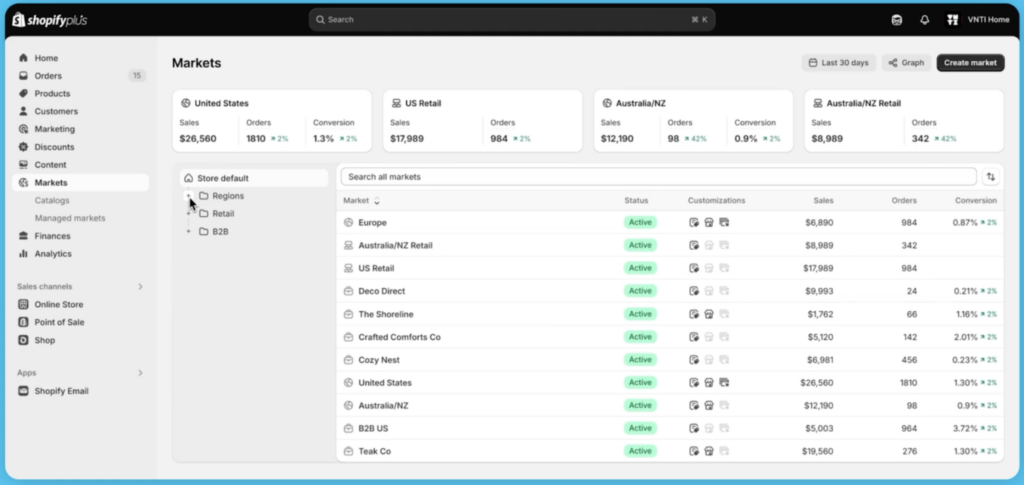Click the Active status badge for Europe
The image size is (1024, 485).
[x=640, y=223]
